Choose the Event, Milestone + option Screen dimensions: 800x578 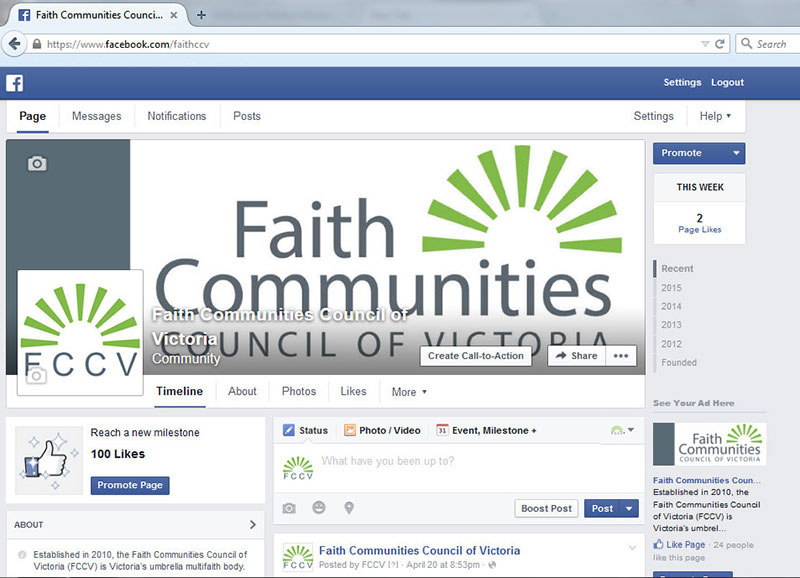(486, 431)
